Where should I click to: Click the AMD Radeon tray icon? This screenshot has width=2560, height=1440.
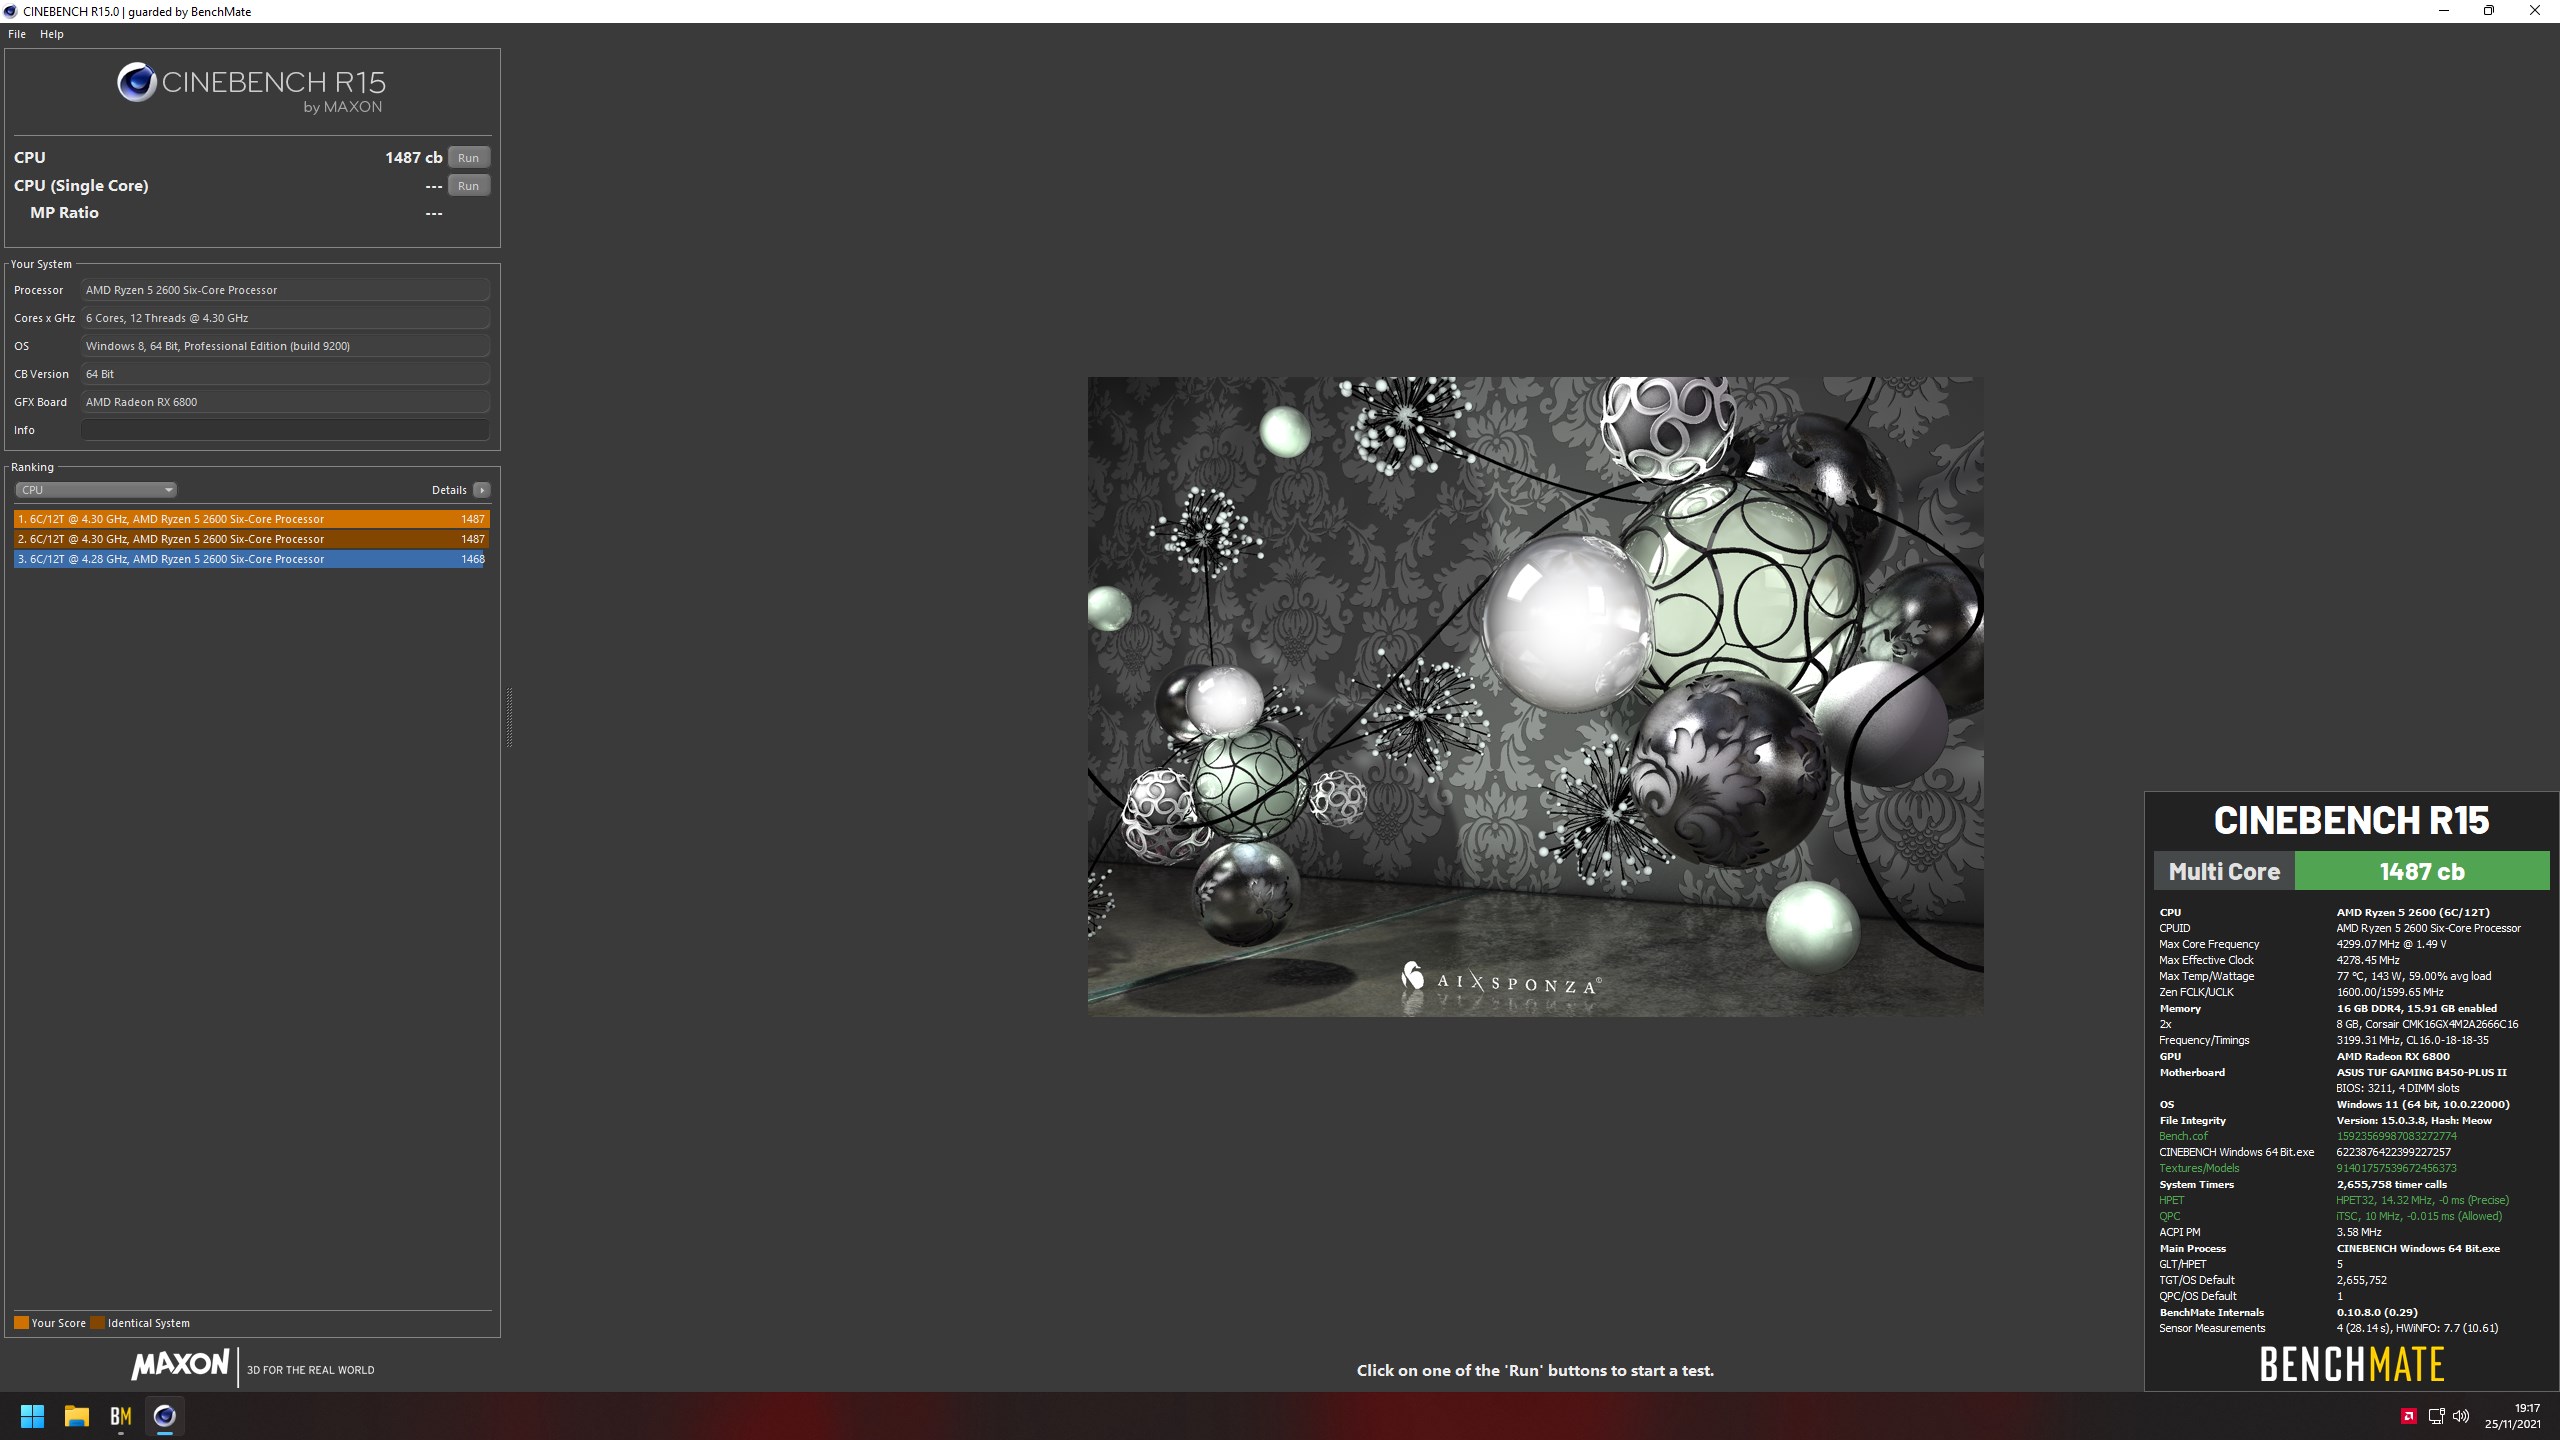coord(2409,1416)
